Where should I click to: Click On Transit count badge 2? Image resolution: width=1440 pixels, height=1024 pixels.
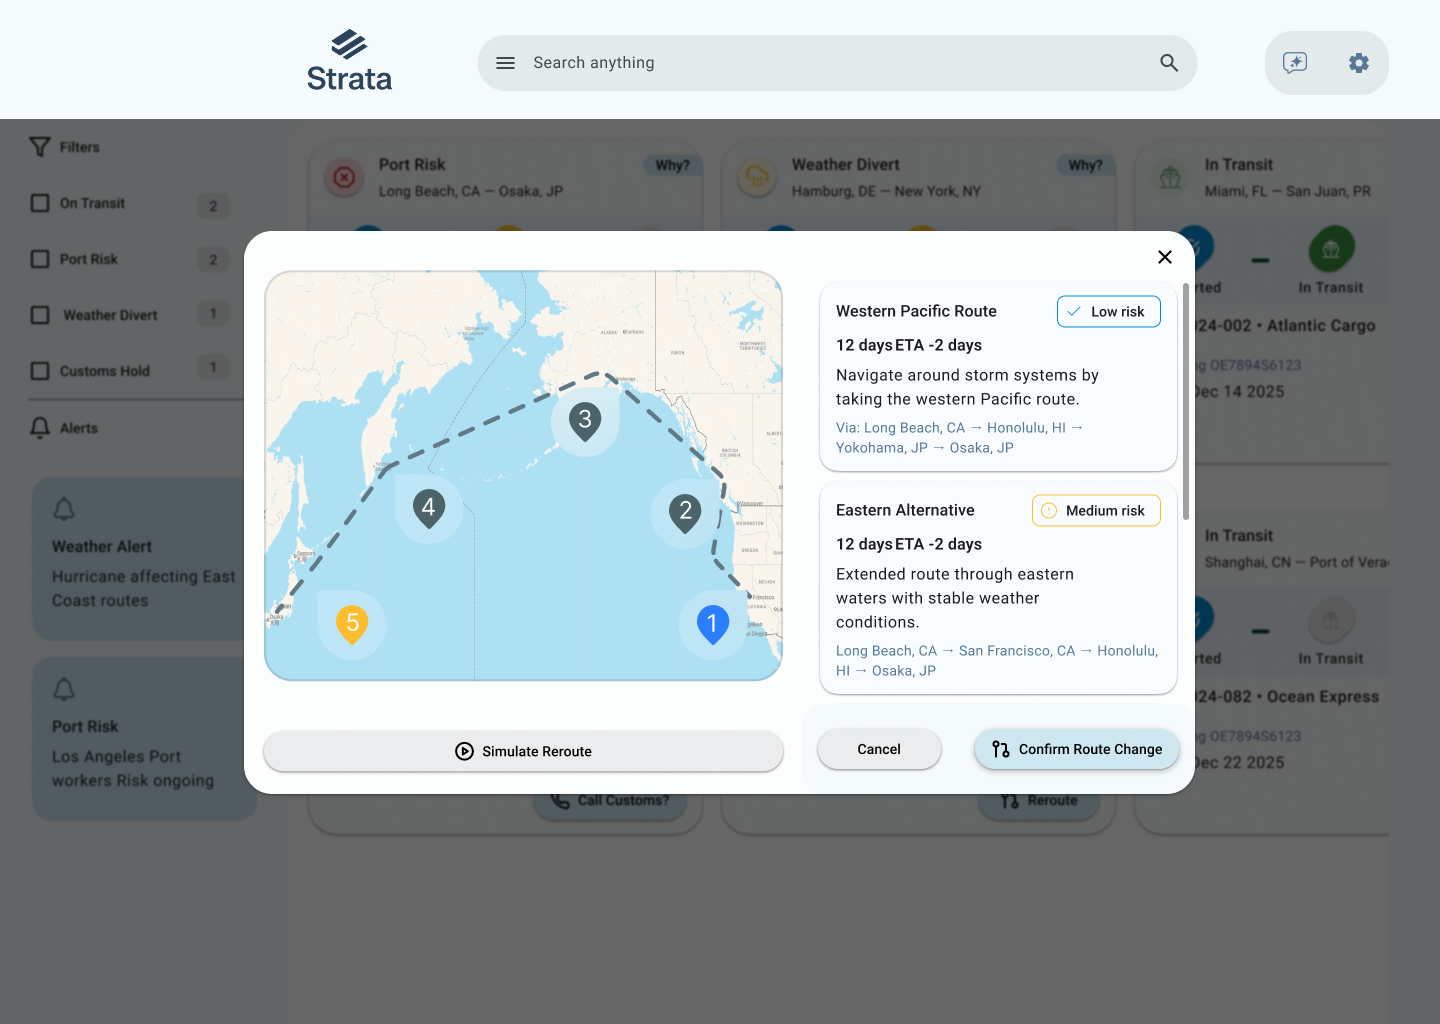[x=213, y=206]
